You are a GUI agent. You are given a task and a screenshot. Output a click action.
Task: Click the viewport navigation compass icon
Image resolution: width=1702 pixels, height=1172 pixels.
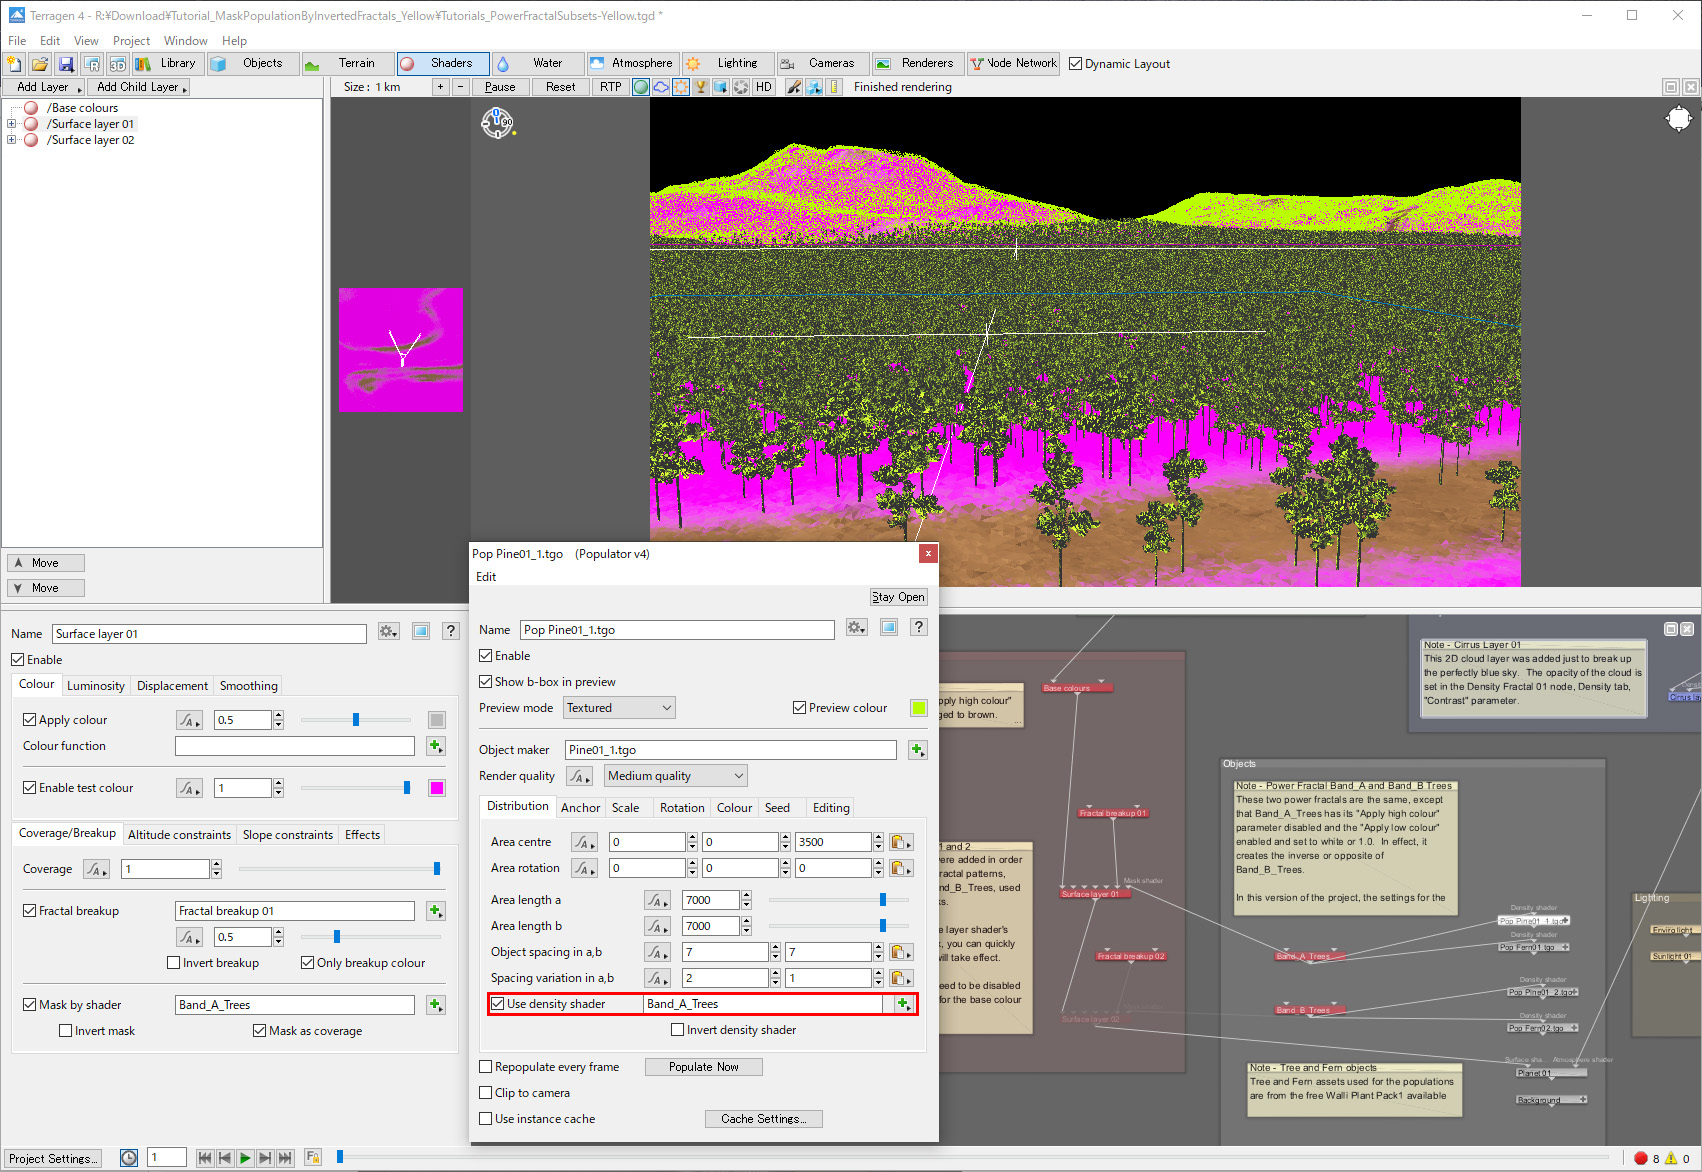(497, 123)
